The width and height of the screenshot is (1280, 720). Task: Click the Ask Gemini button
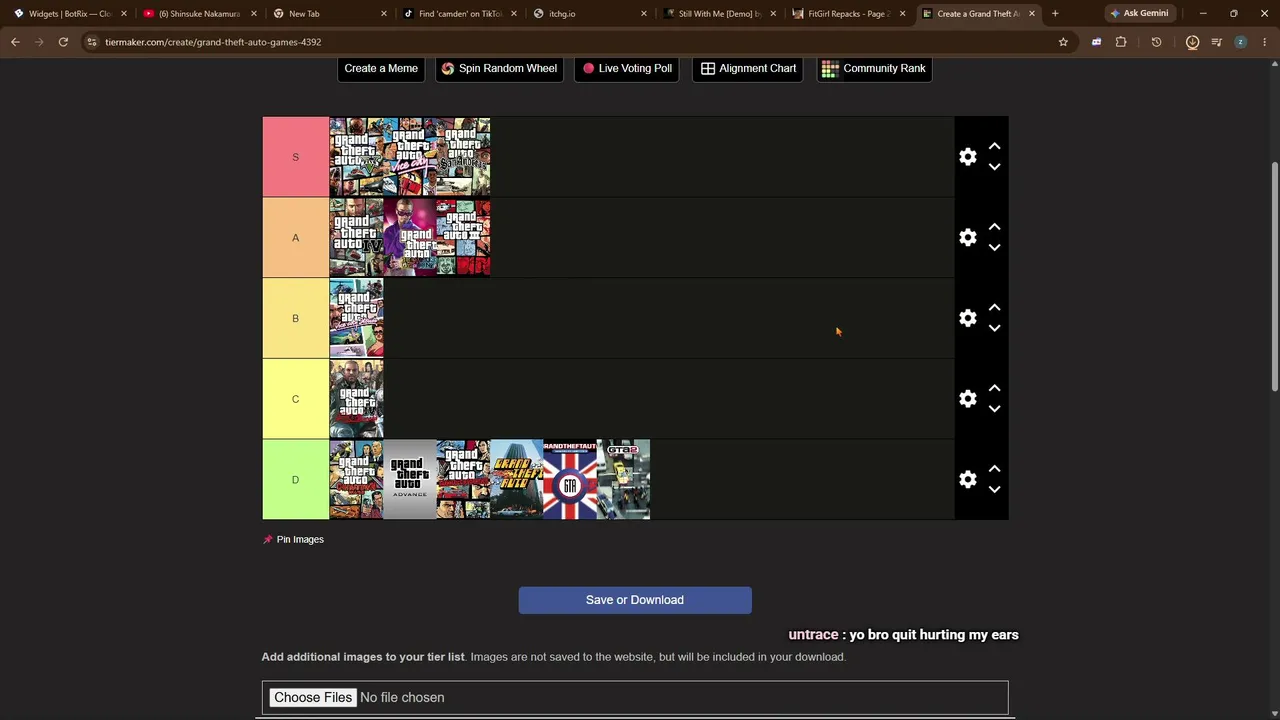click(1139, 14)
